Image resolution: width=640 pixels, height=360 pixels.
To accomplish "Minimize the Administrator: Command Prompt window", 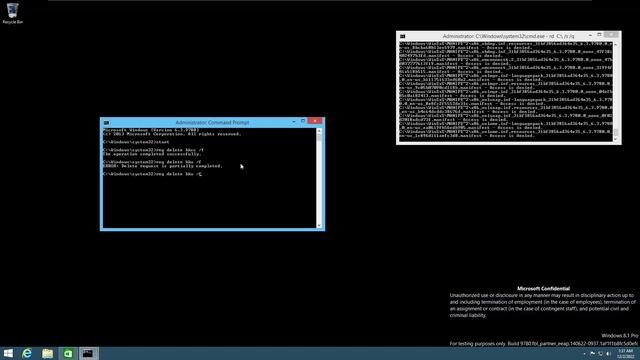I will 294,122.
